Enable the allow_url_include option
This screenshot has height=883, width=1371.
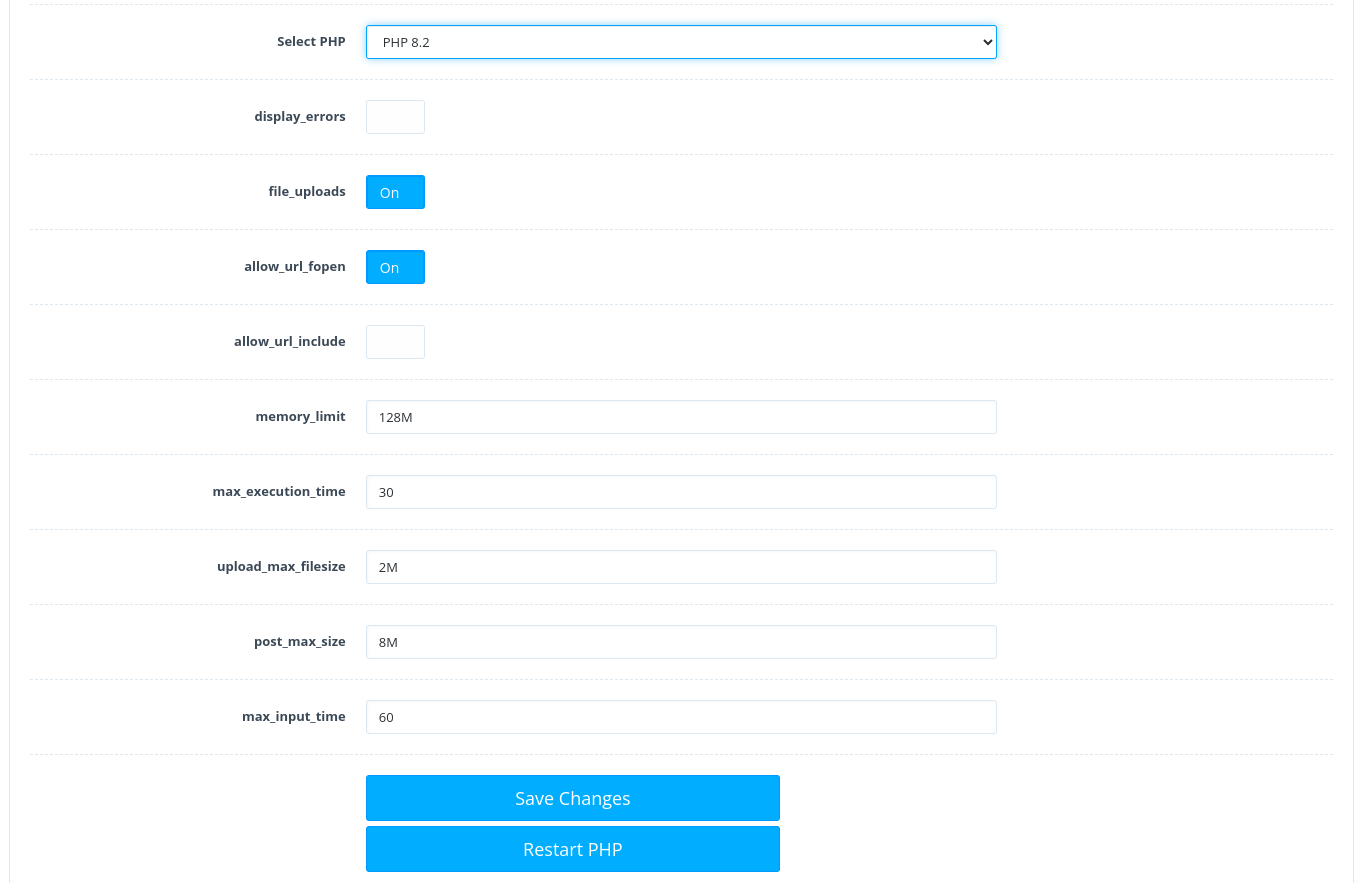point(395,342)
